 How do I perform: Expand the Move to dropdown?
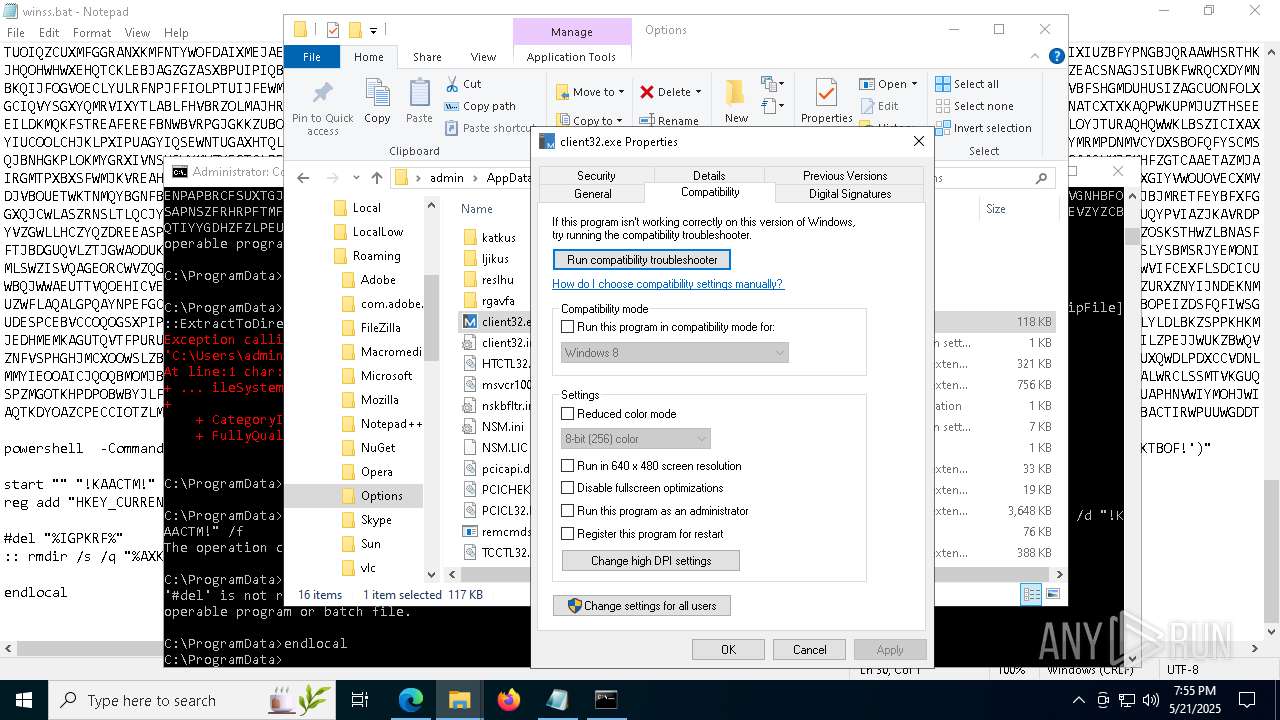click(621, 92)
